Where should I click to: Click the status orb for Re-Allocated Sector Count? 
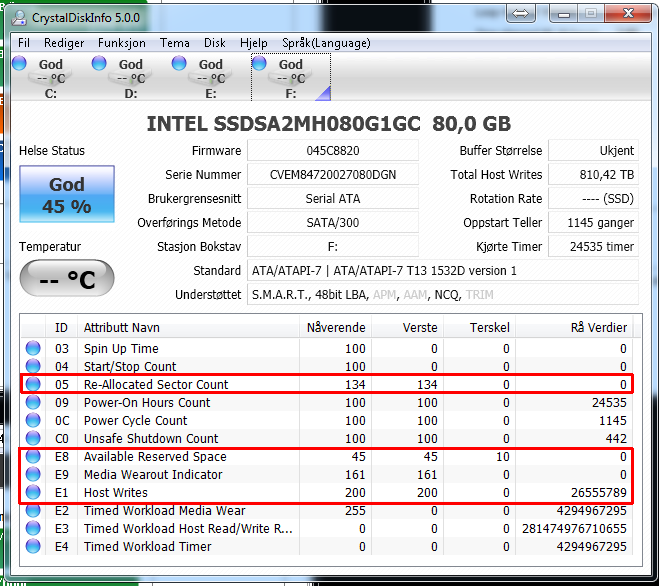pyautogui.click(x=33, y=384)
